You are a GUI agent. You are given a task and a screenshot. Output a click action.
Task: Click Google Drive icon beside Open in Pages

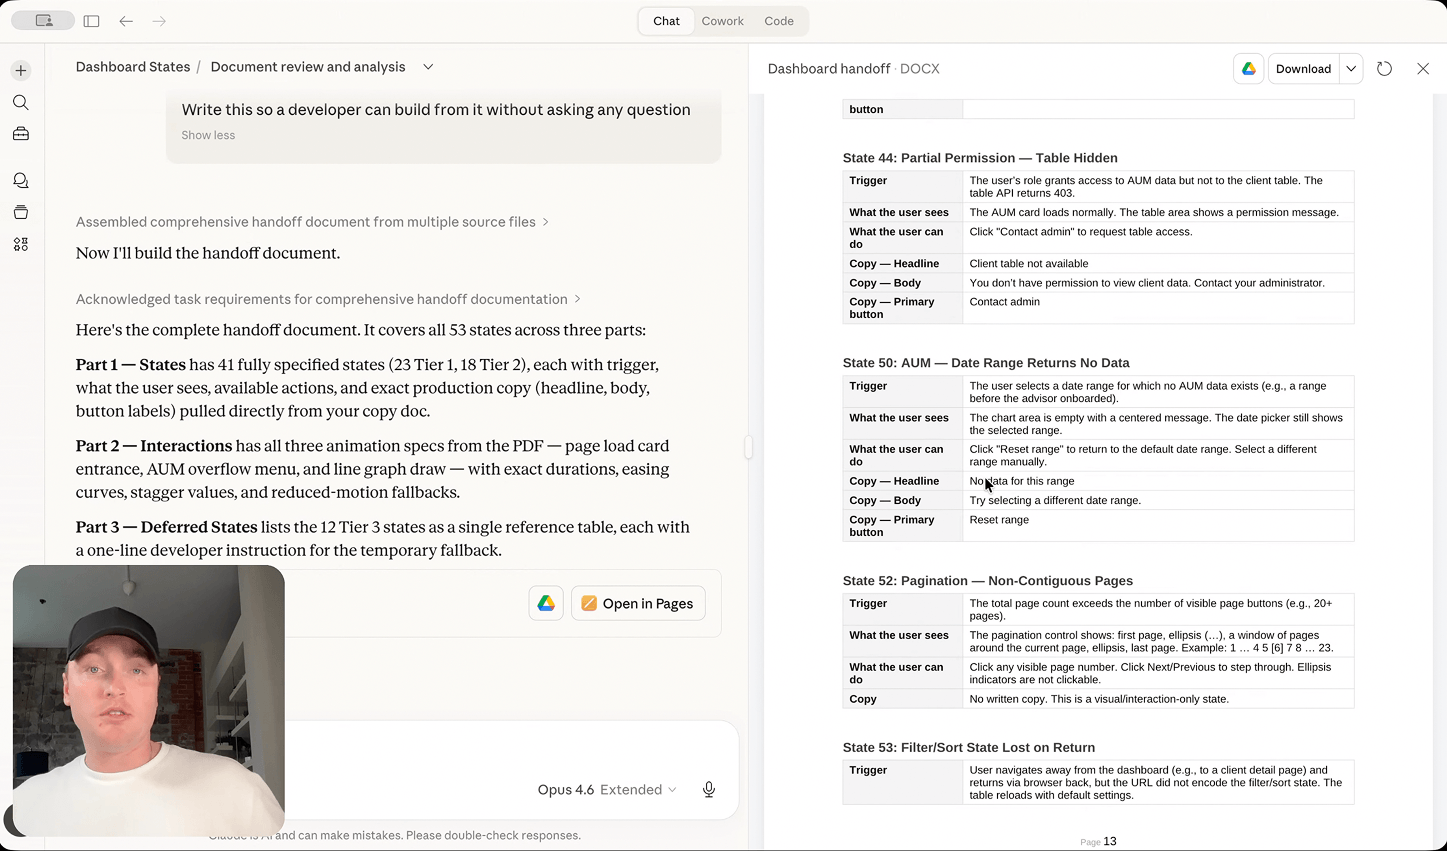pyautogui.click(x=546, y=603)
